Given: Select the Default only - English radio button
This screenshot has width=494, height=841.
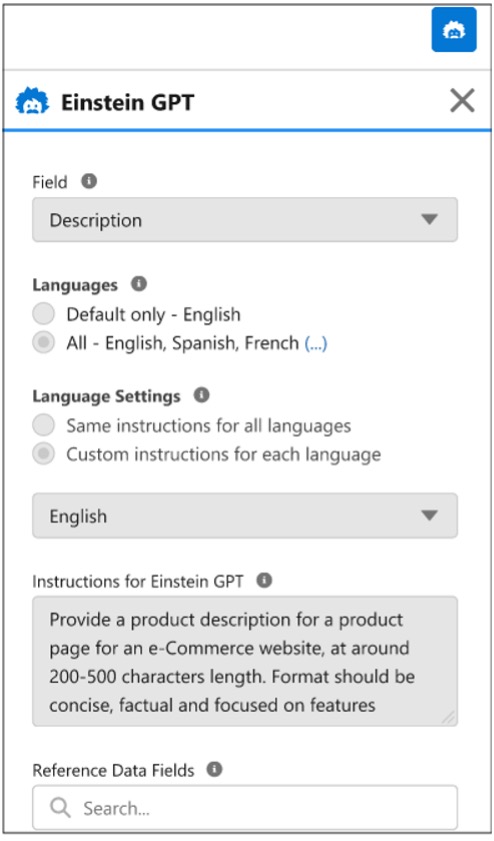Looking at the screenshot, I should (43, 314).
